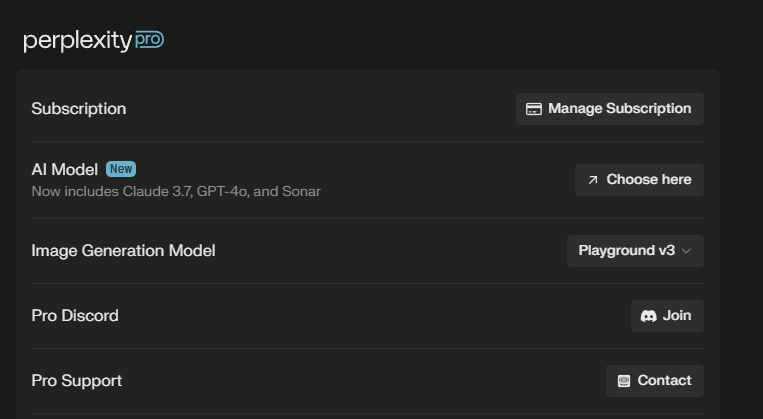Image resolution: width=763 pixels, height=419 pixels.
Task: Click the Pro Support row label
Action: click(77, 381)
